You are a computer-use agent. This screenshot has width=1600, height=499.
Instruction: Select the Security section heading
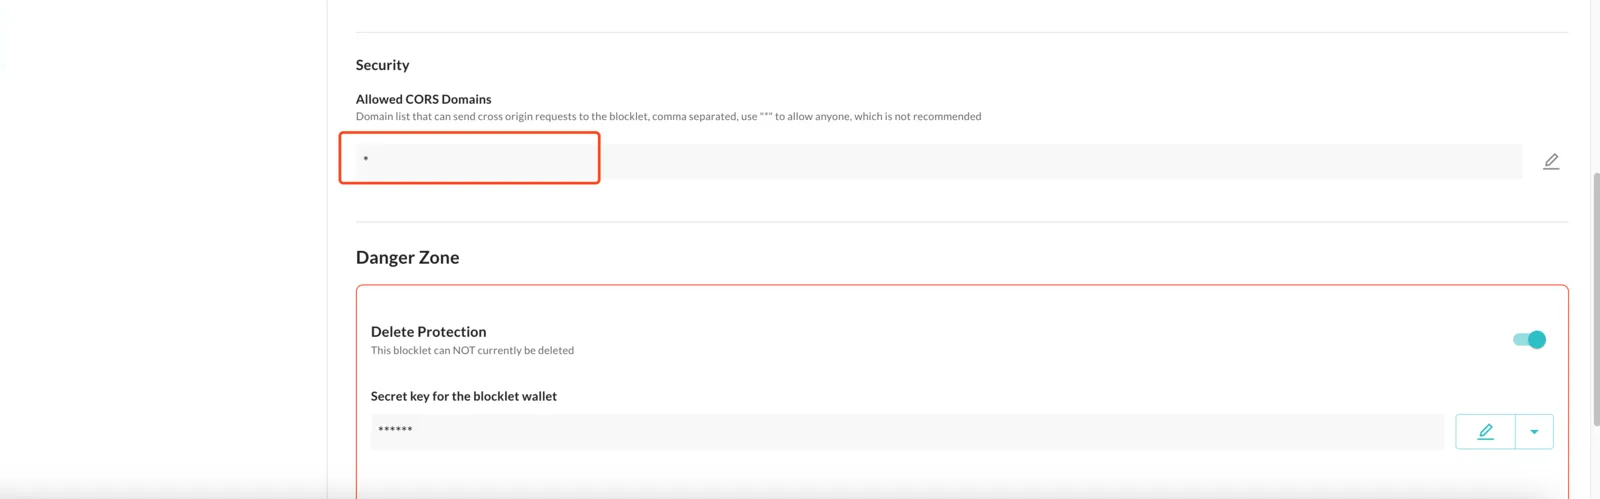(383, 65)
